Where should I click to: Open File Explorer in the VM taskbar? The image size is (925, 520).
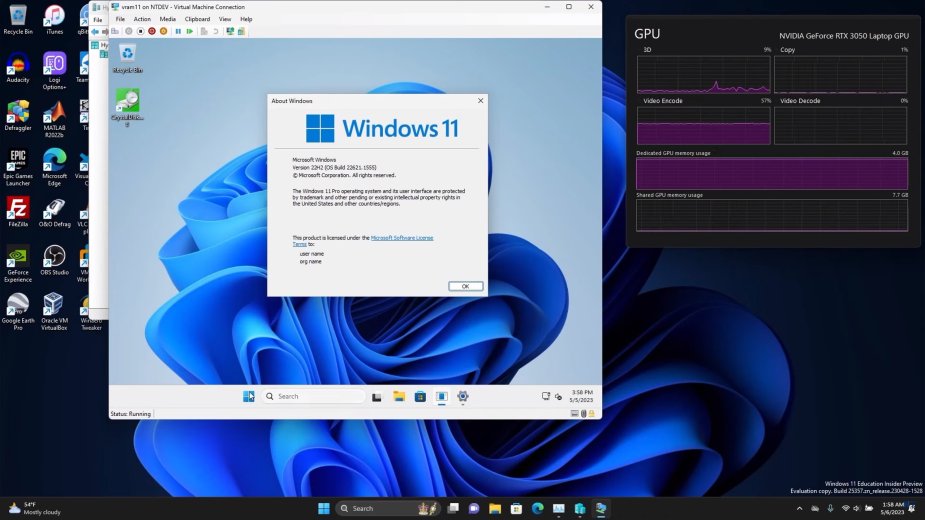(399, 397)
